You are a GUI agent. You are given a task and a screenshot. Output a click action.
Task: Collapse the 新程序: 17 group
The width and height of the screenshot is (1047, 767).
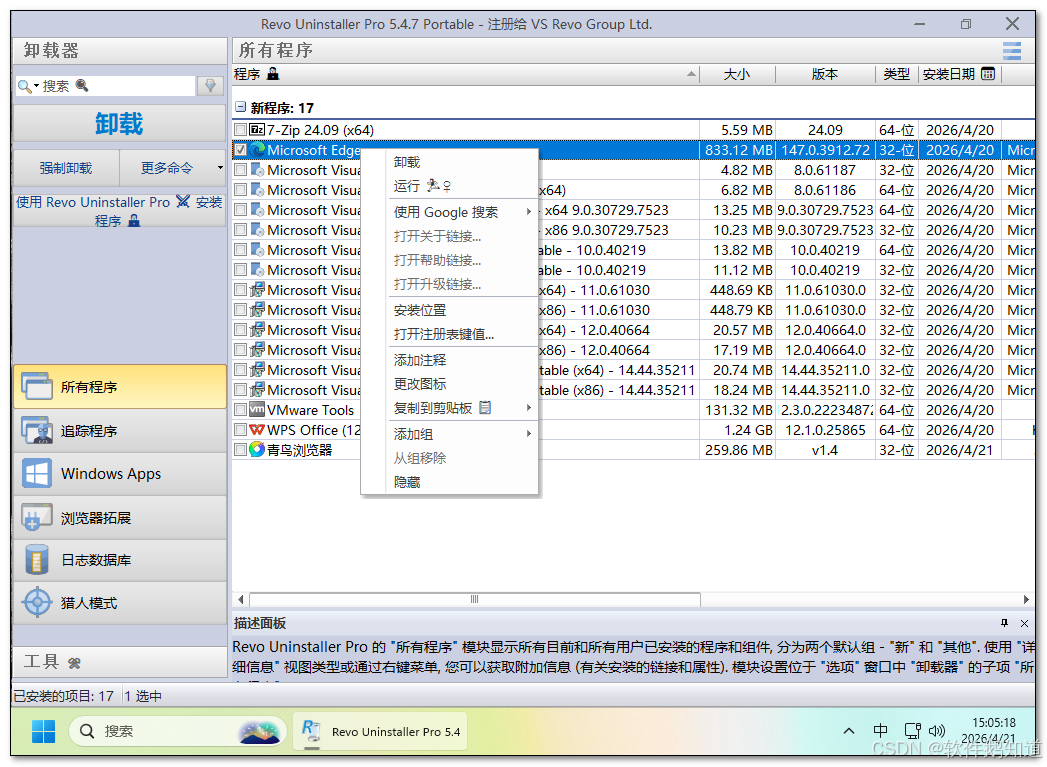point(240,107)
